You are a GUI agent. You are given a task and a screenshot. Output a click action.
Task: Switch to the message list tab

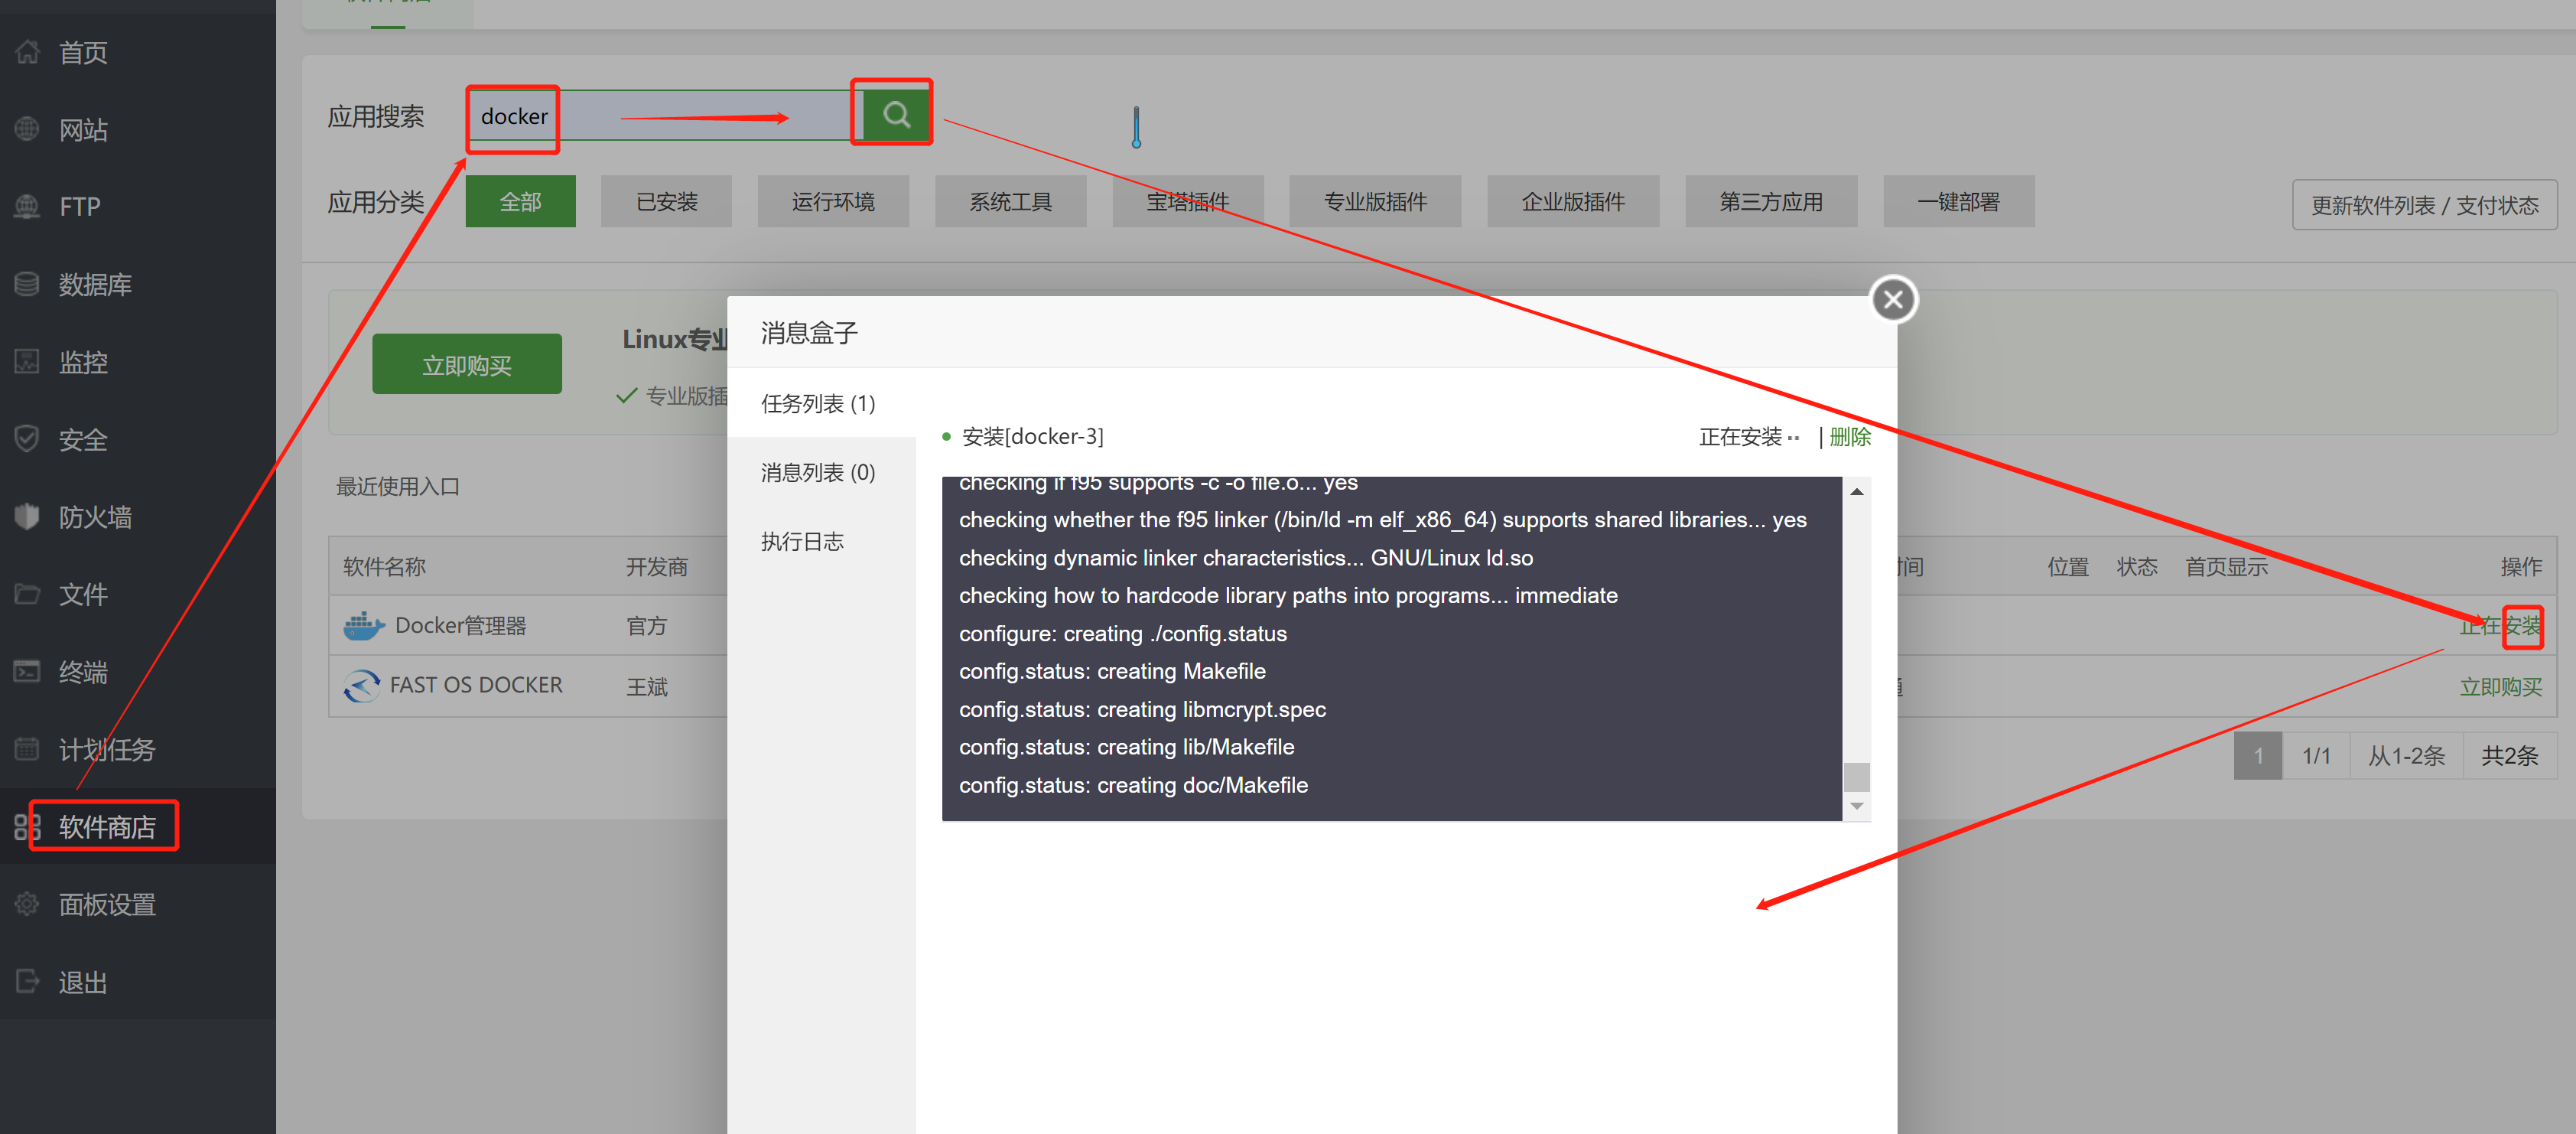818,472
